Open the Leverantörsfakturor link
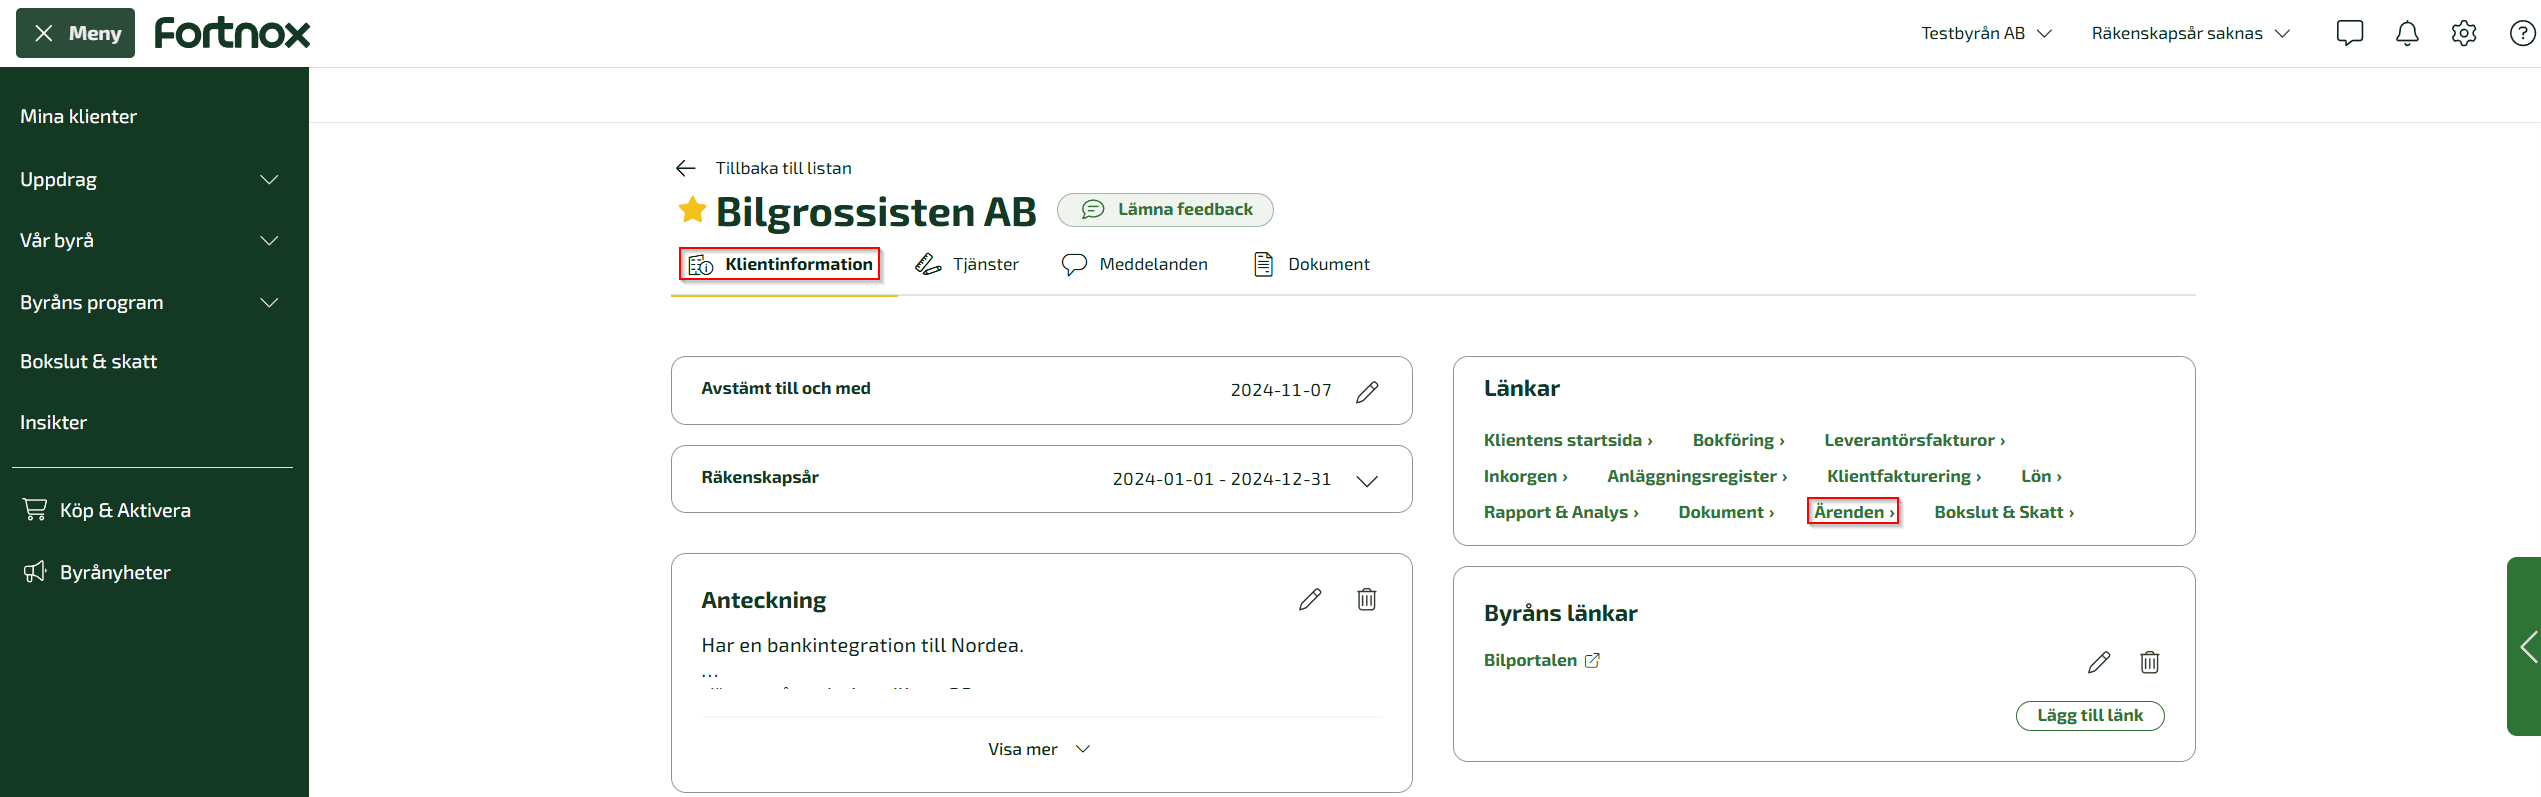 point(1915,440)
